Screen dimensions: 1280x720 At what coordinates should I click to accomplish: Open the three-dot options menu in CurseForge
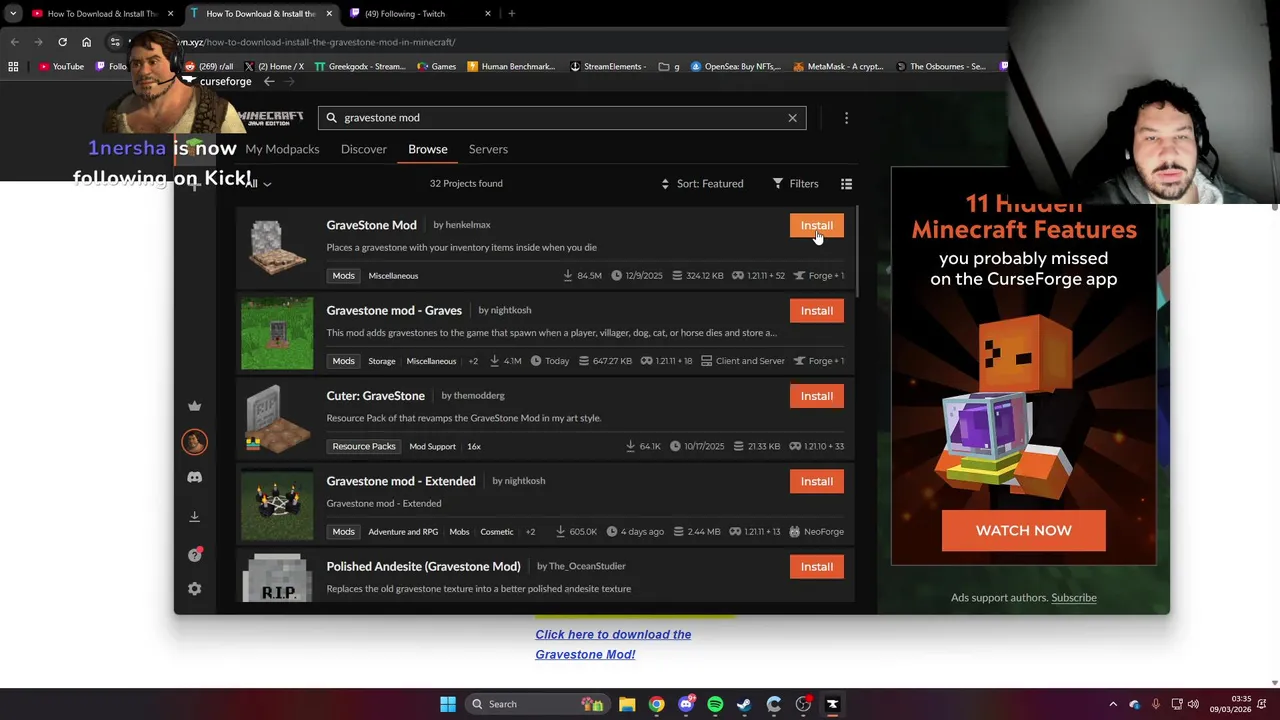(x=846, y=118)
